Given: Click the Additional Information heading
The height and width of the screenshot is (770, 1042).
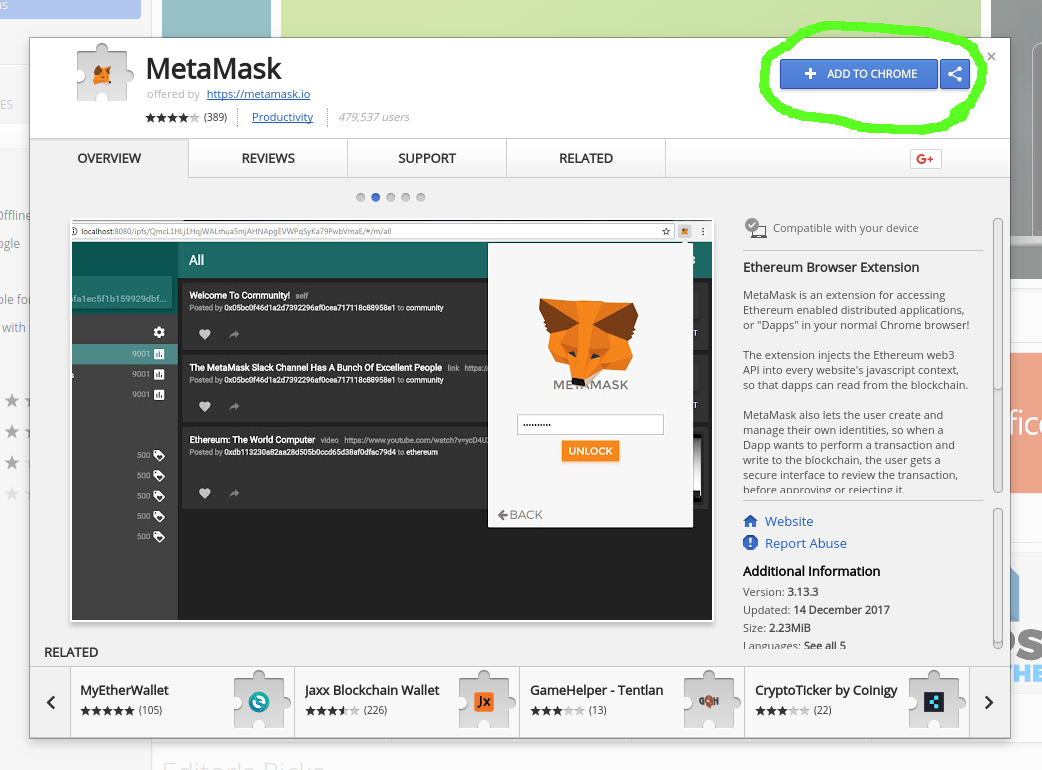Looking at the screenshot, I should click(811, 571).
